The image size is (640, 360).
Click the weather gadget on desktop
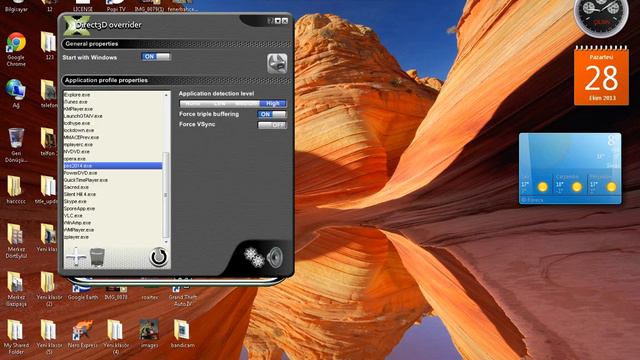point(570,168)
